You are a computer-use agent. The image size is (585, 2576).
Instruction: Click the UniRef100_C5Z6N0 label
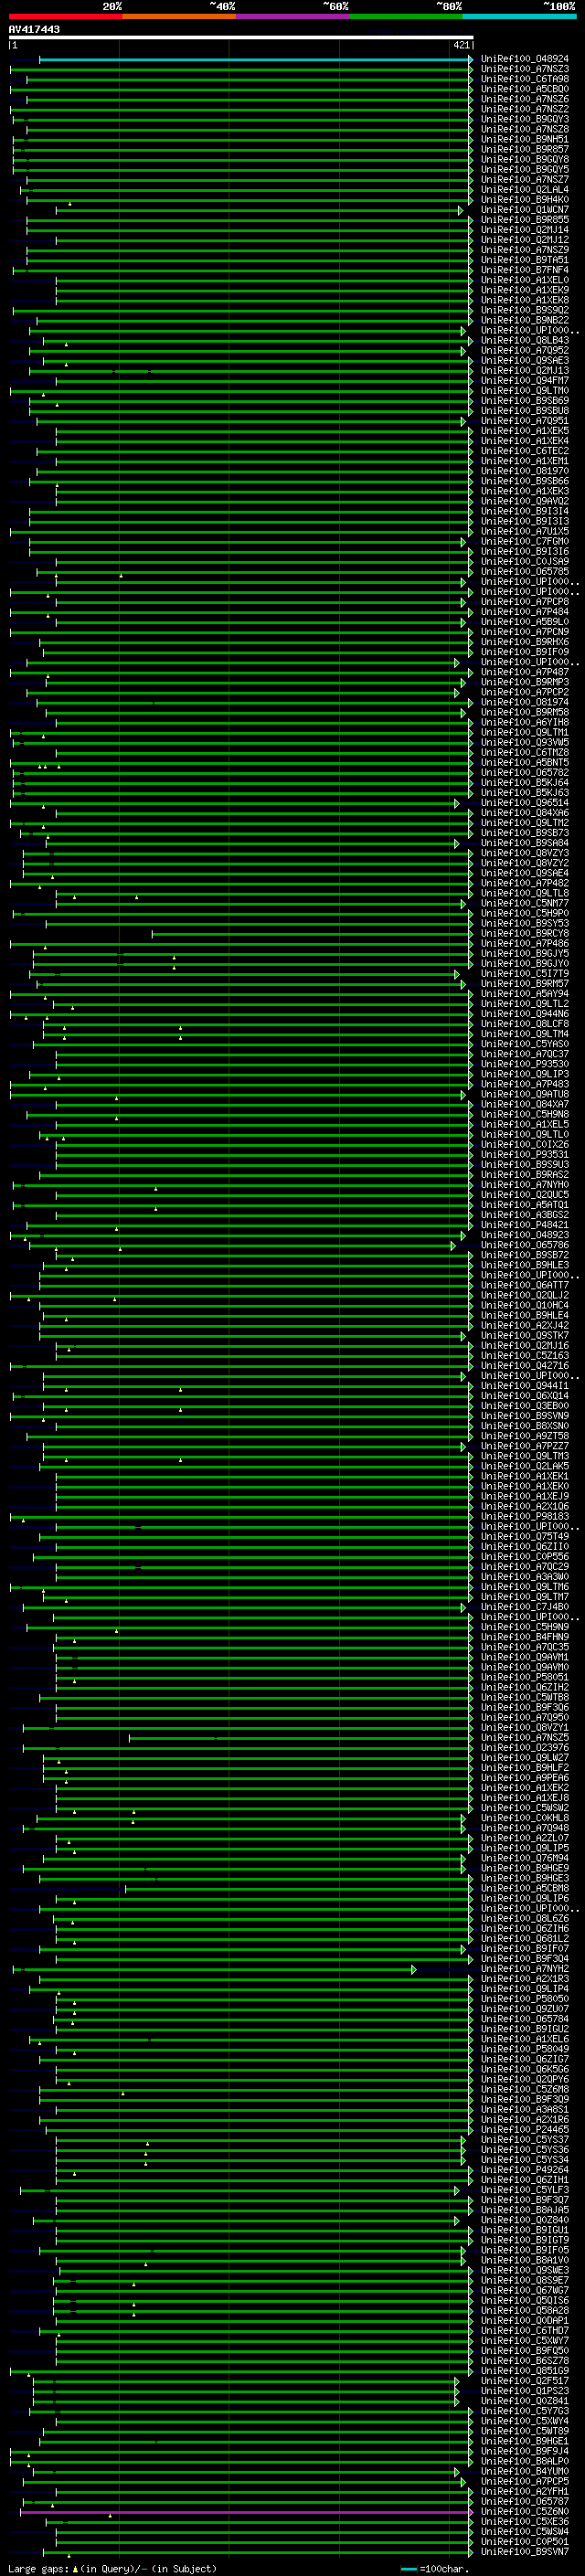(524, 2511)
